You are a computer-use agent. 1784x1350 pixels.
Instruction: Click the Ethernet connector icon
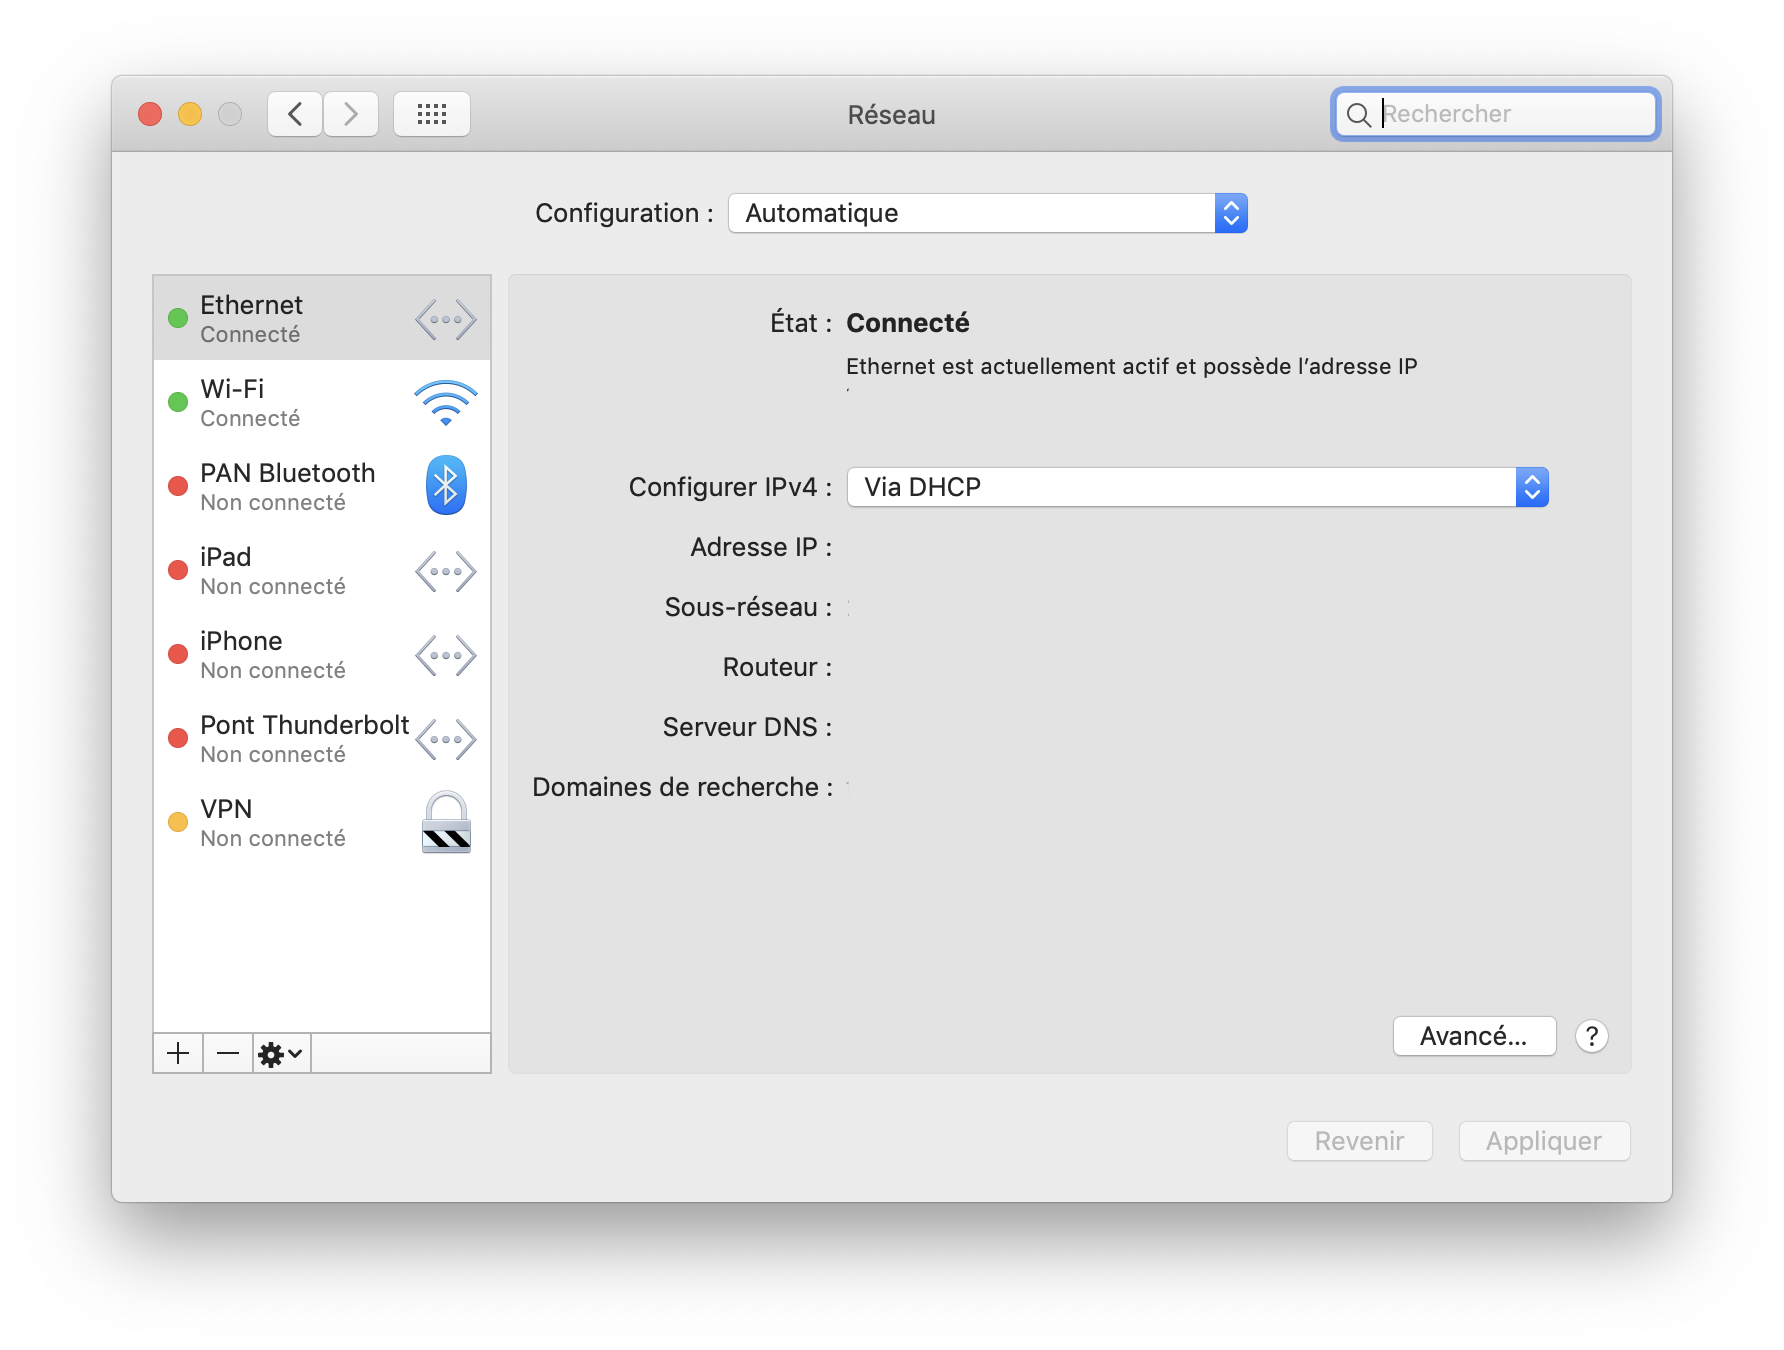pyautogui.click(x=444, y=318)
